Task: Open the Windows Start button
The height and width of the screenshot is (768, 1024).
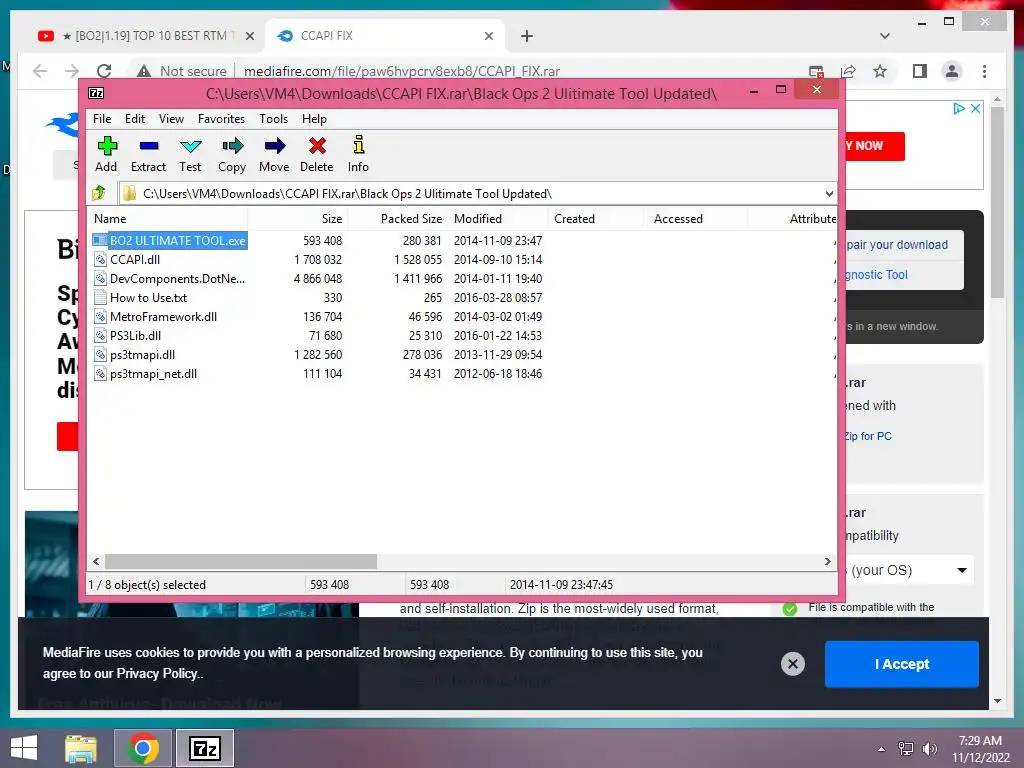Action: [24, 748]
